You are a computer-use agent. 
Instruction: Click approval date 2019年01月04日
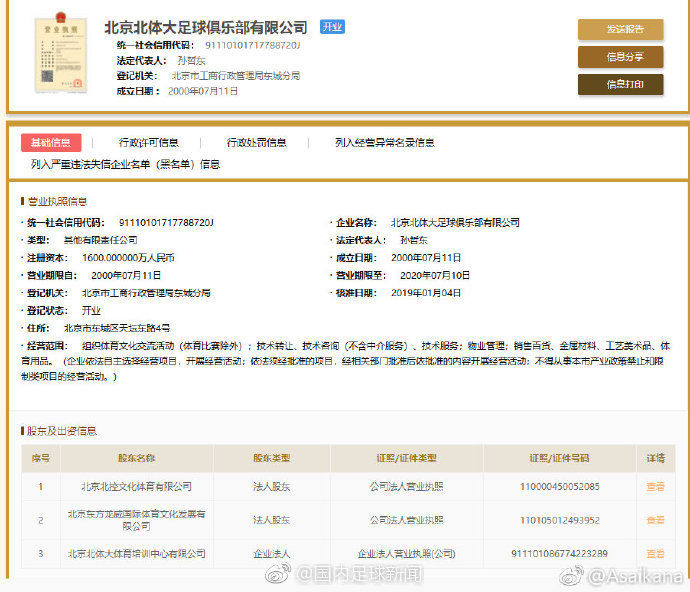pos(426,293)
